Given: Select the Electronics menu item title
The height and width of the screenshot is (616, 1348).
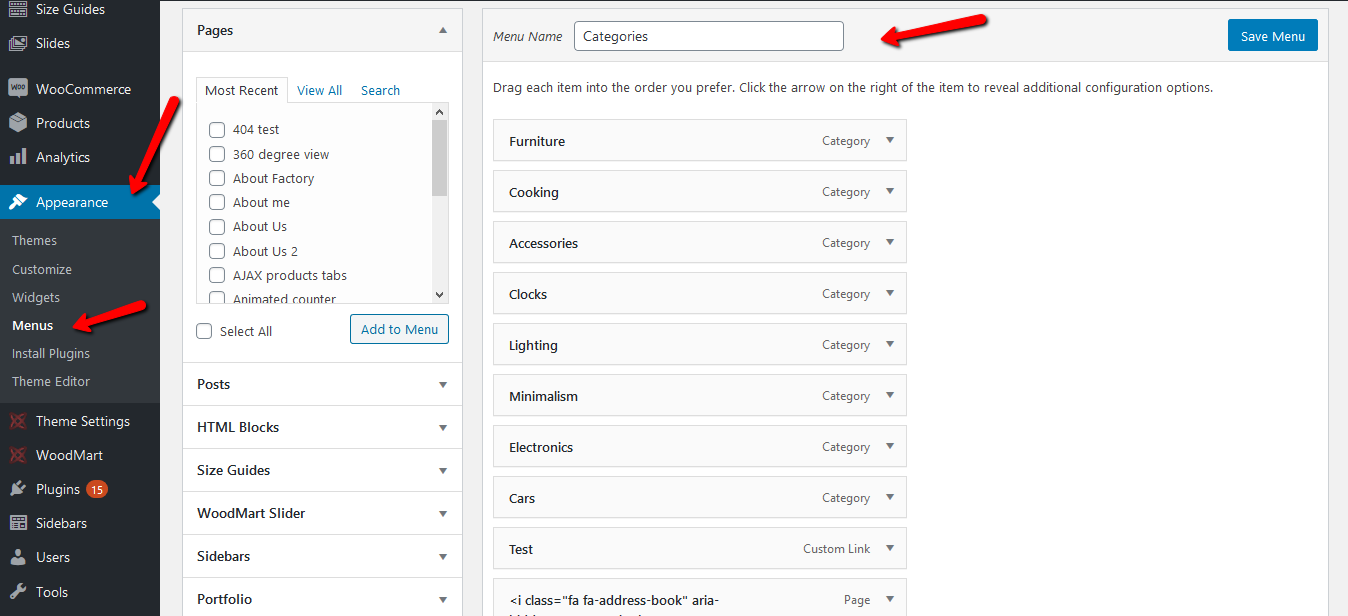Looking at the screenshot, I should (541, 447).
